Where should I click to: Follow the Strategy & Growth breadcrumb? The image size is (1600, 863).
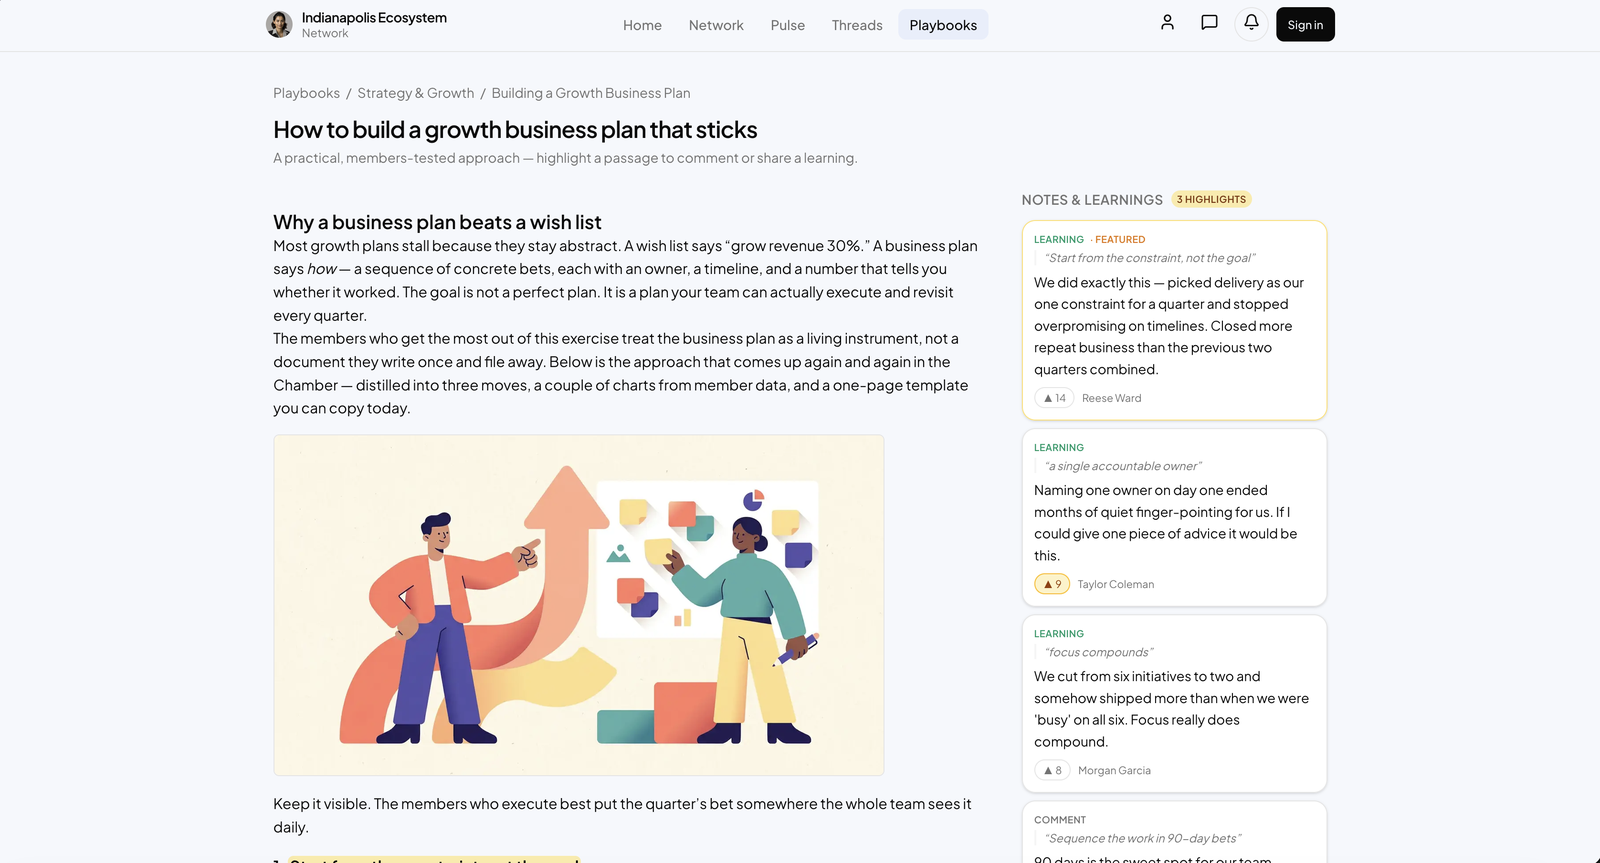(416, 93)
